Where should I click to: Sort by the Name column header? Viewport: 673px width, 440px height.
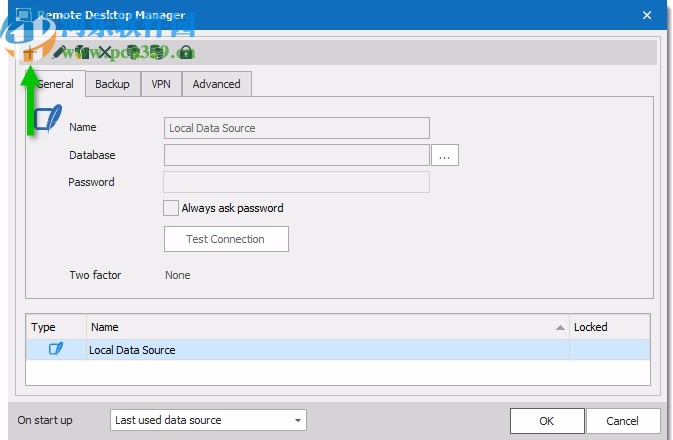click(328, 327)
